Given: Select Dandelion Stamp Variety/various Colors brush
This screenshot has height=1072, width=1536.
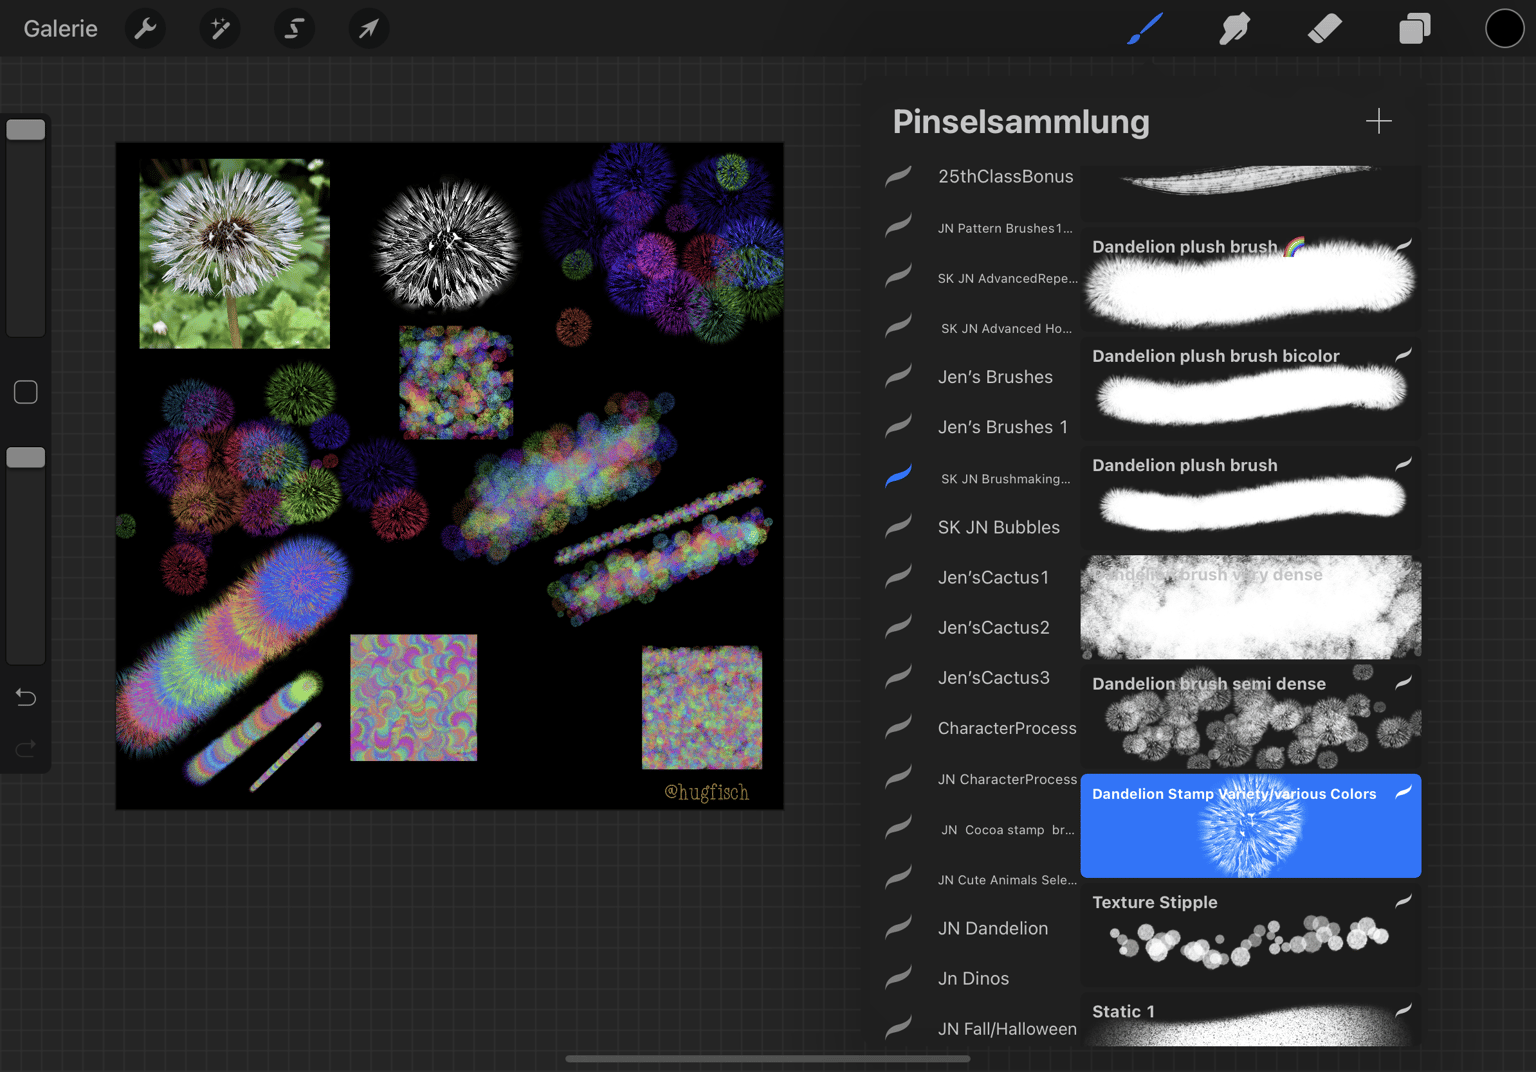Looking at the screenshot, I should click(1250, 826).
